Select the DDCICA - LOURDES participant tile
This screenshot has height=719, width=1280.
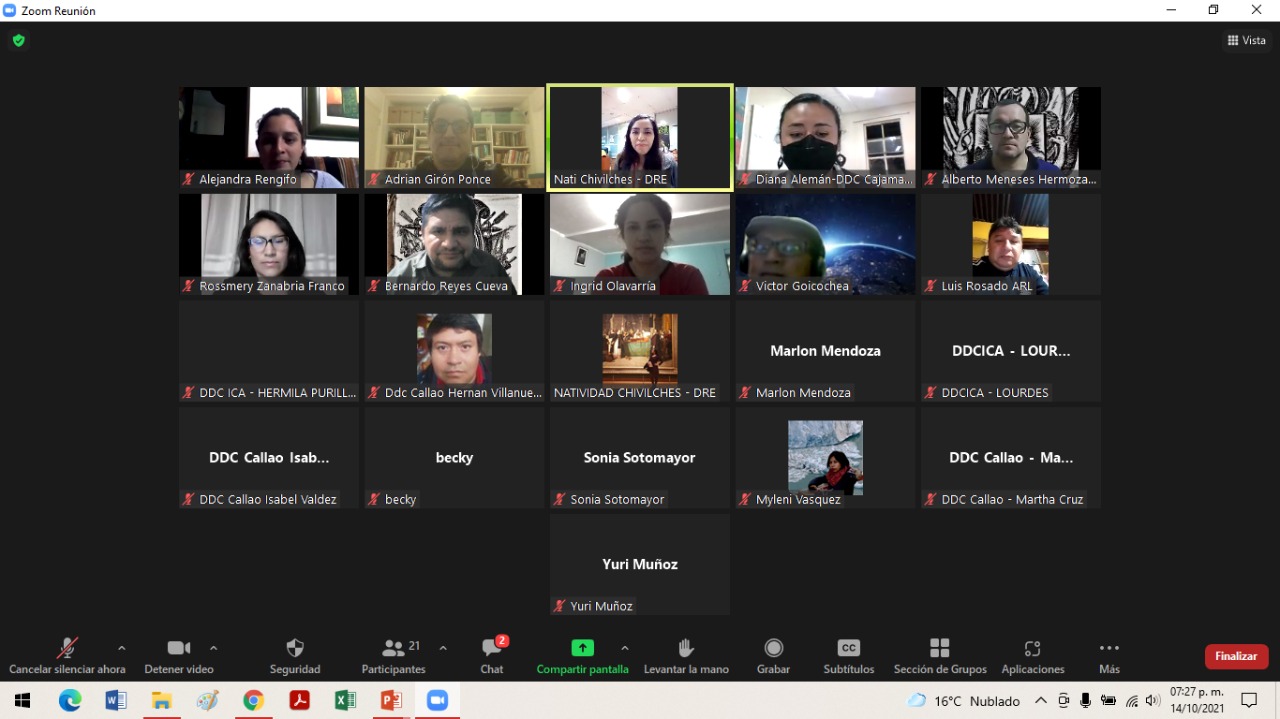(1011, 351)
